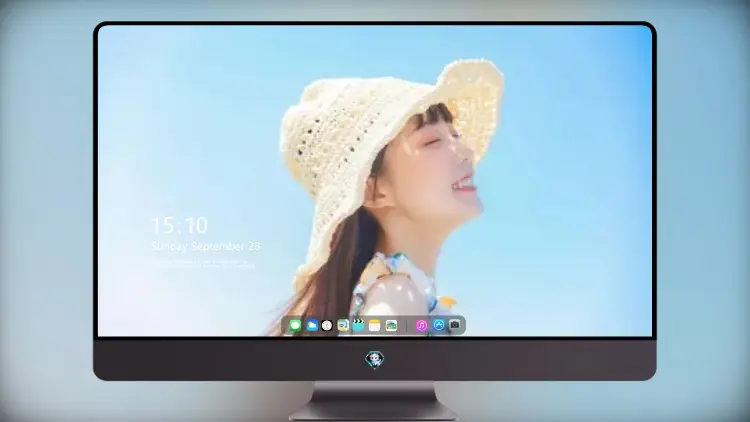Open the Camera app in the dock
This screenshot has width=750, height=422.
pyautogui.click(x=454, y=325)
